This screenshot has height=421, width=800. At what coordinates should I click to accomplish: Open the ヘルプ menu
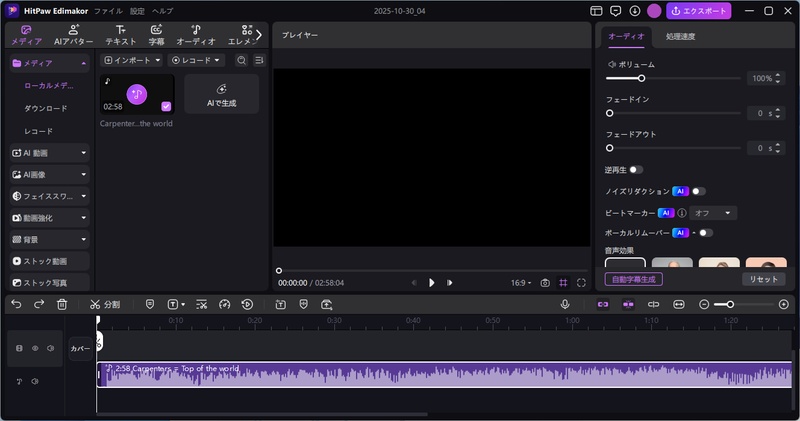point(163,11)
